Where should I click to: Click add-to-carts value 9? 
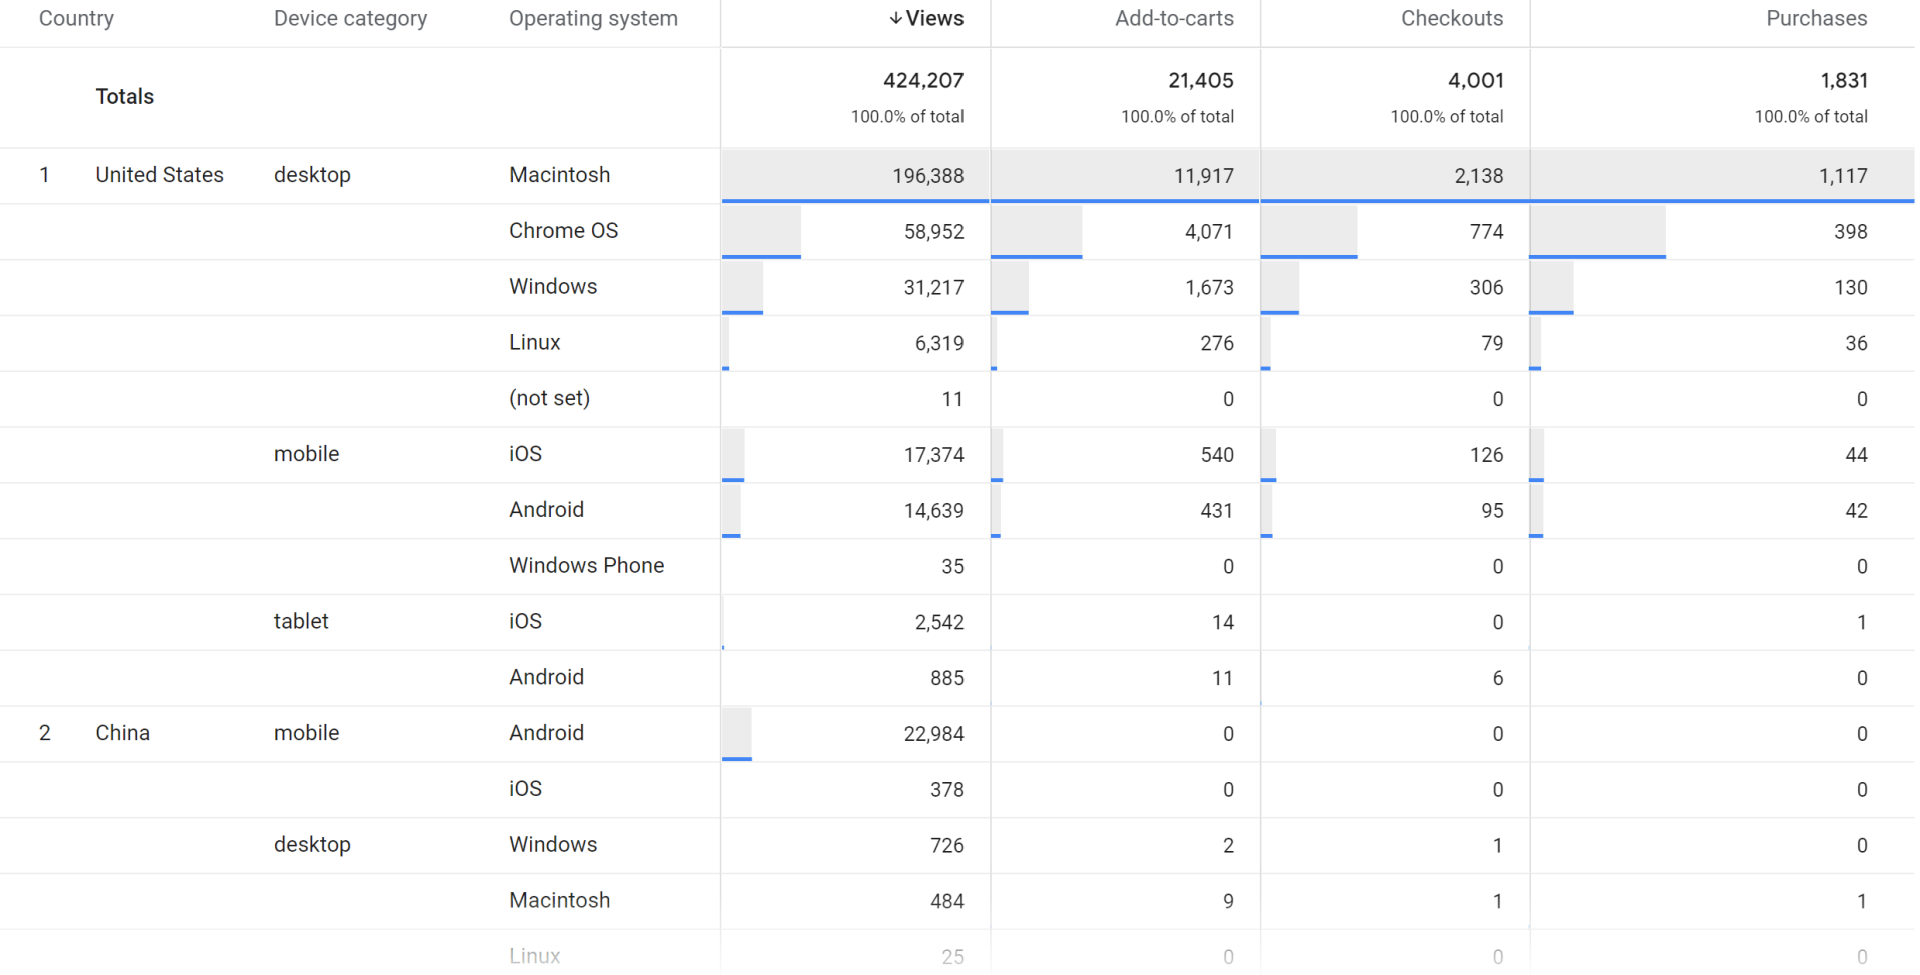(1228, 901)
